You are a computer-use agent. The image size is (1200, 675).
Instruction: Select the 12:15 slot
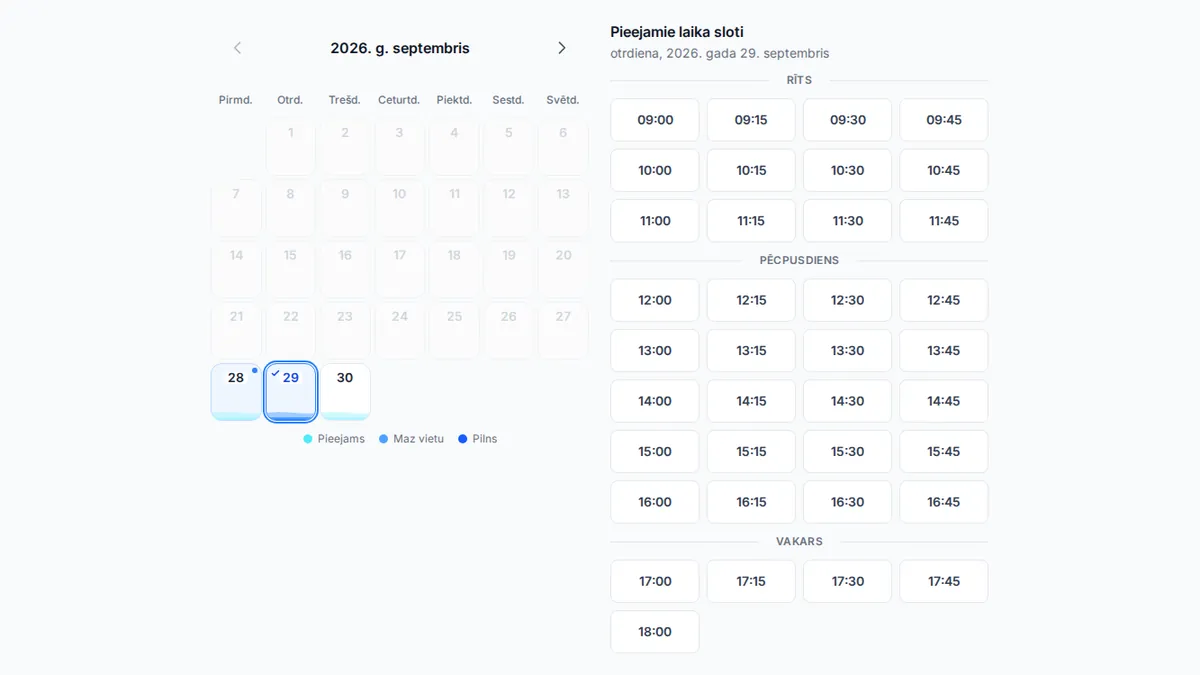tap(751, 300)
